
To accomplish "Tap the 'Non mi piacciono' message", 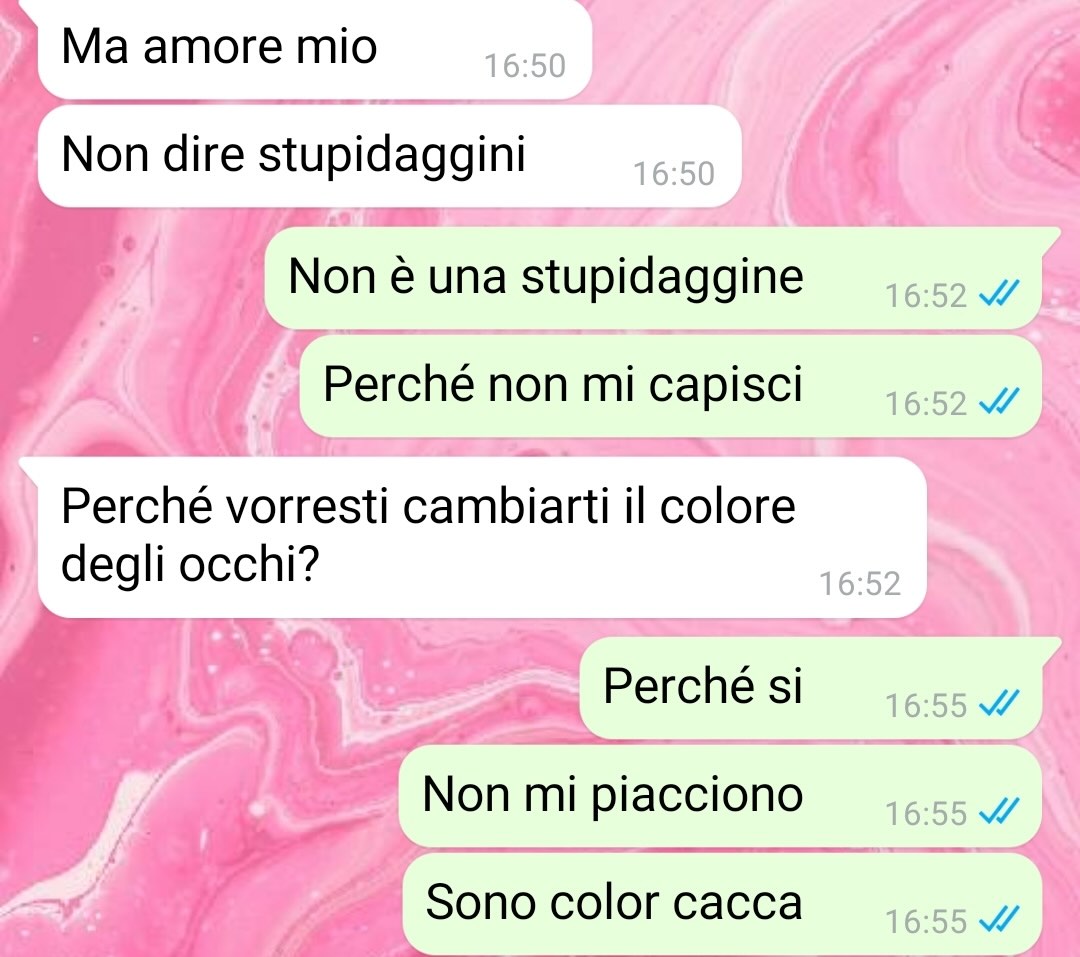I will coord(720,796).
